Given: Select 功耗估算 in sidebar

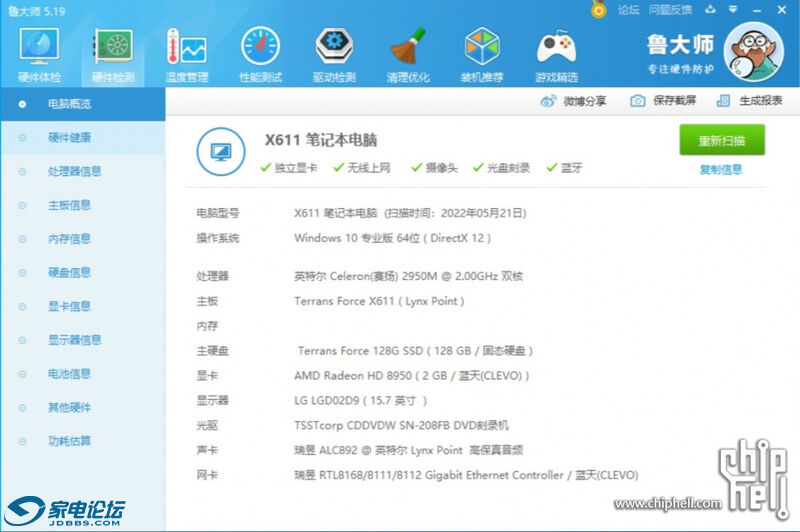Looking at the screenshot, I should [83, 441].
